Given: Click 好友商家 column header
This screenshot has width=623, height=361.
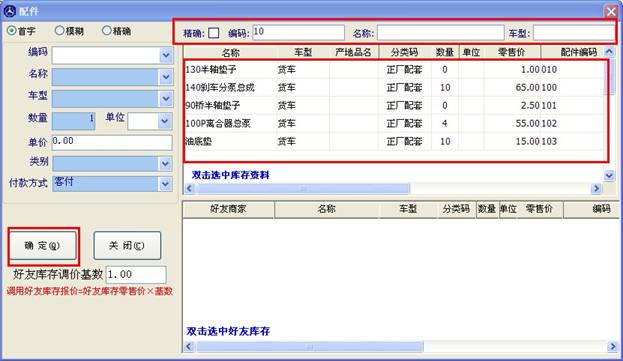Looking at the screenshot, I should 228,209.
